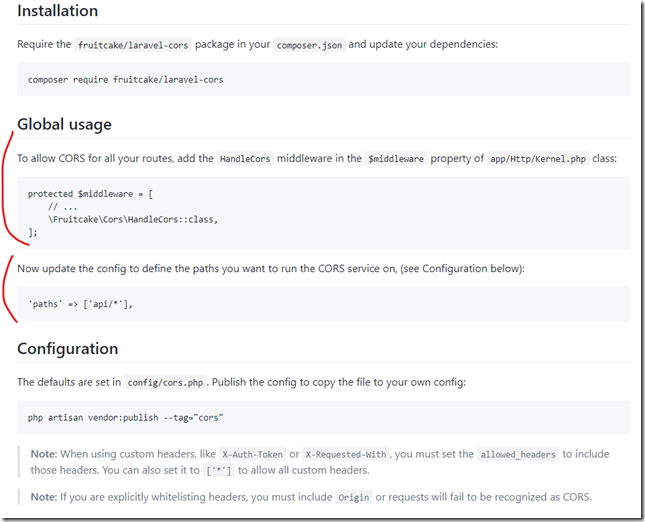
Task: Click the HandleCors inline code label
Action: (x=249, y=158)
